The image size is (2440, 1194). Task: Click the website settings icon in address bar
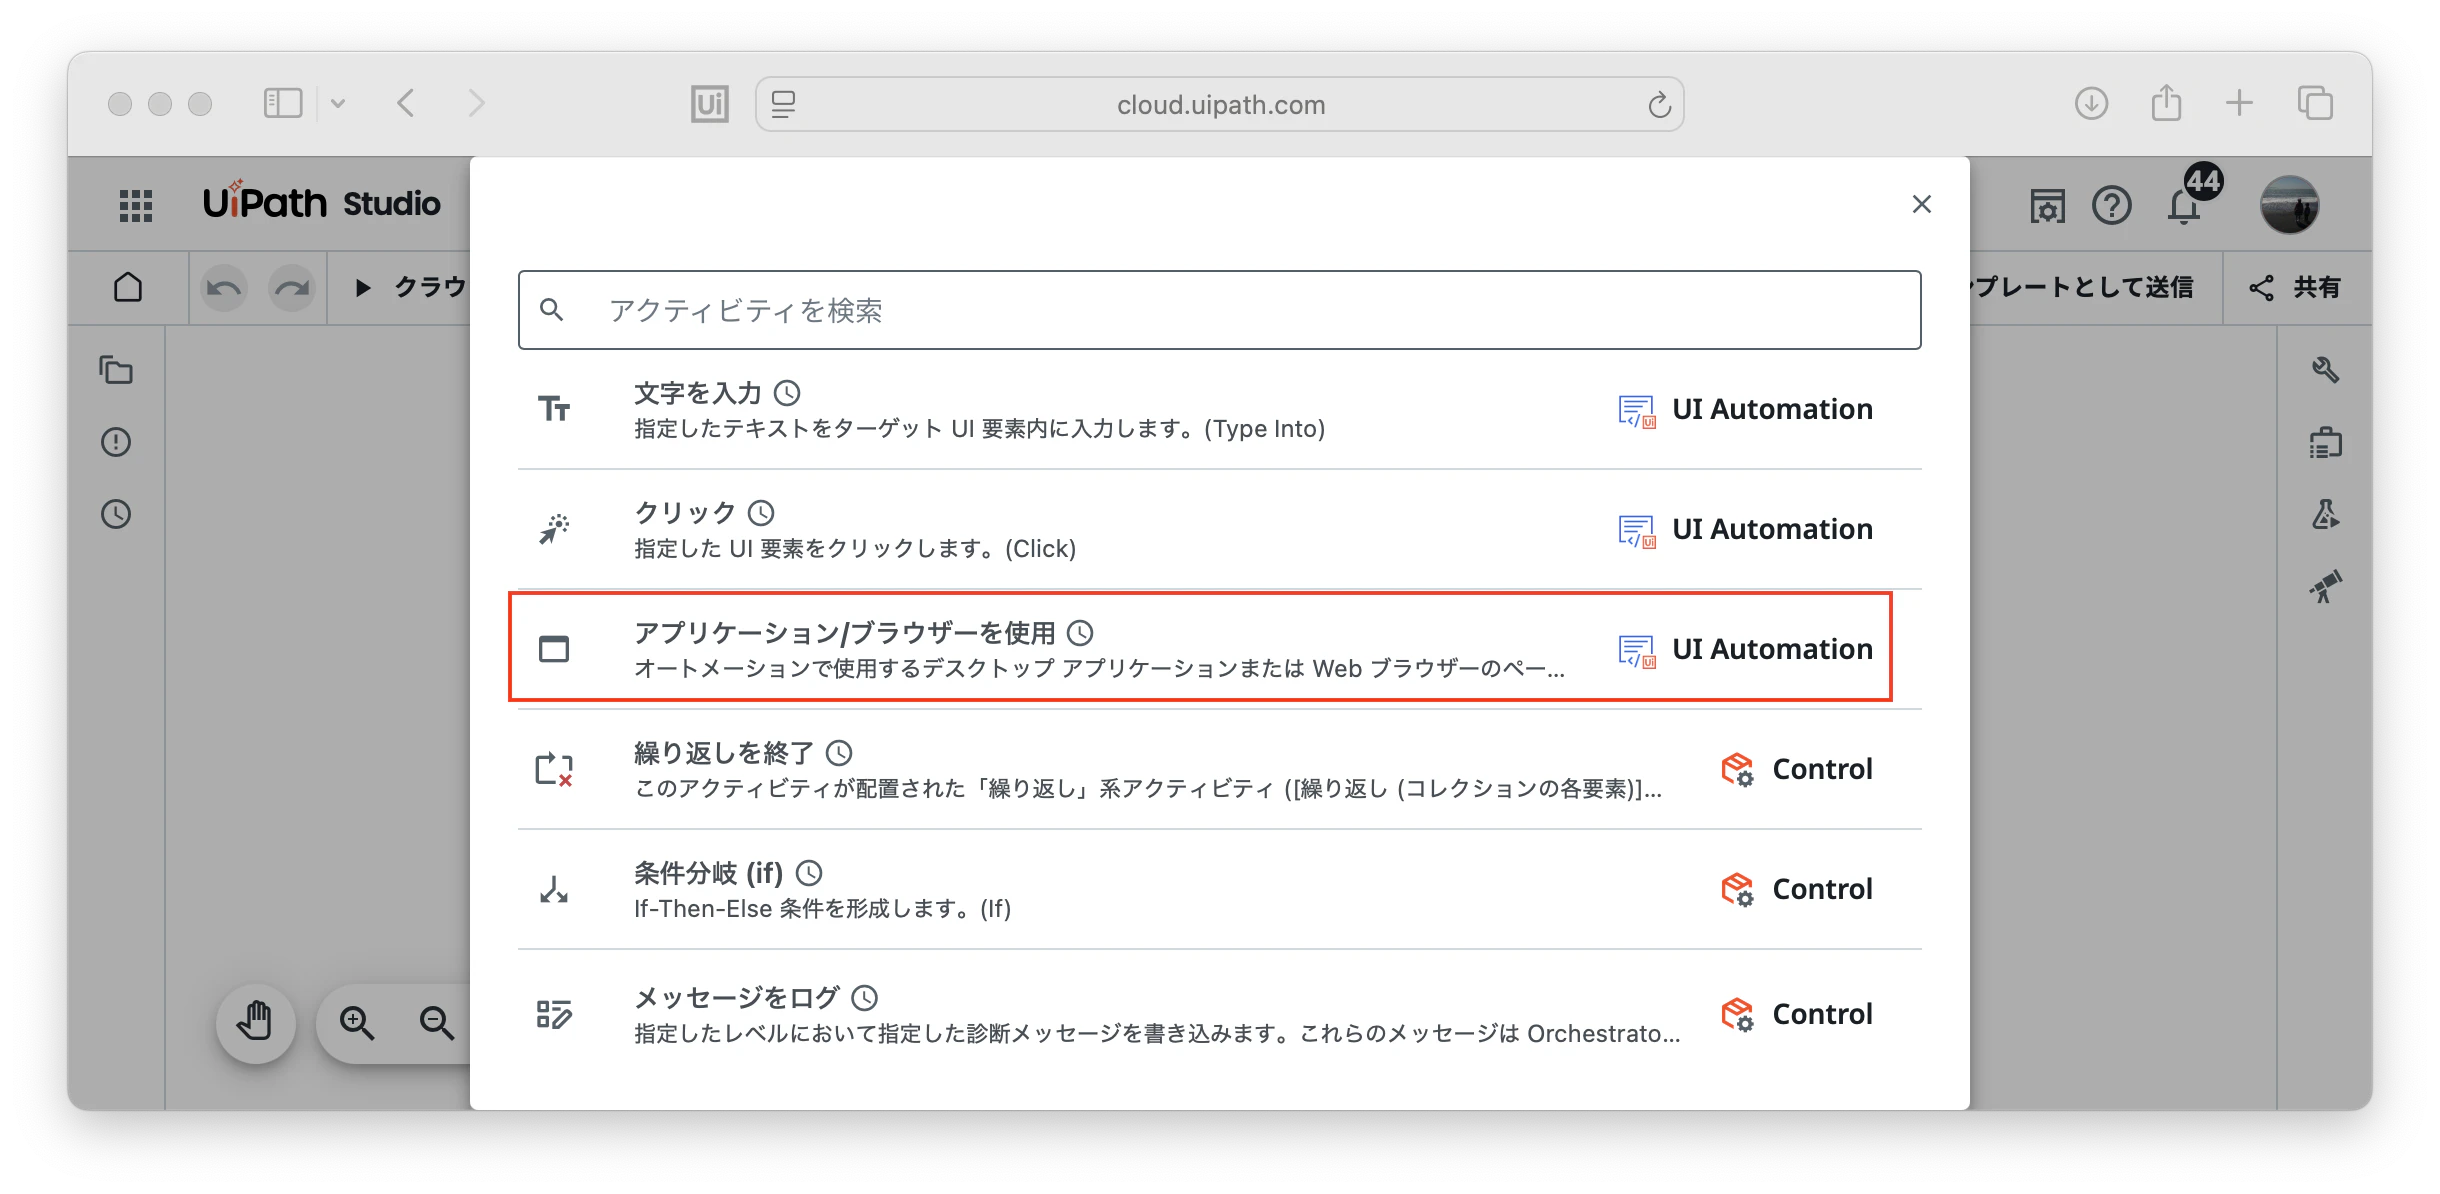point(784,104)
